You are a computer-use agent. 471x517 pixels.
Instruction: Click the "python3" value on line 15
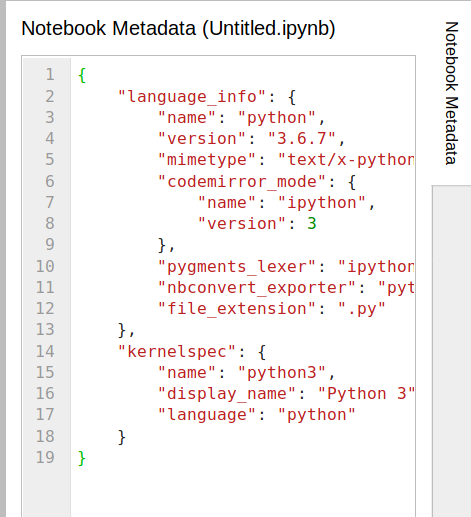point(282,373)
